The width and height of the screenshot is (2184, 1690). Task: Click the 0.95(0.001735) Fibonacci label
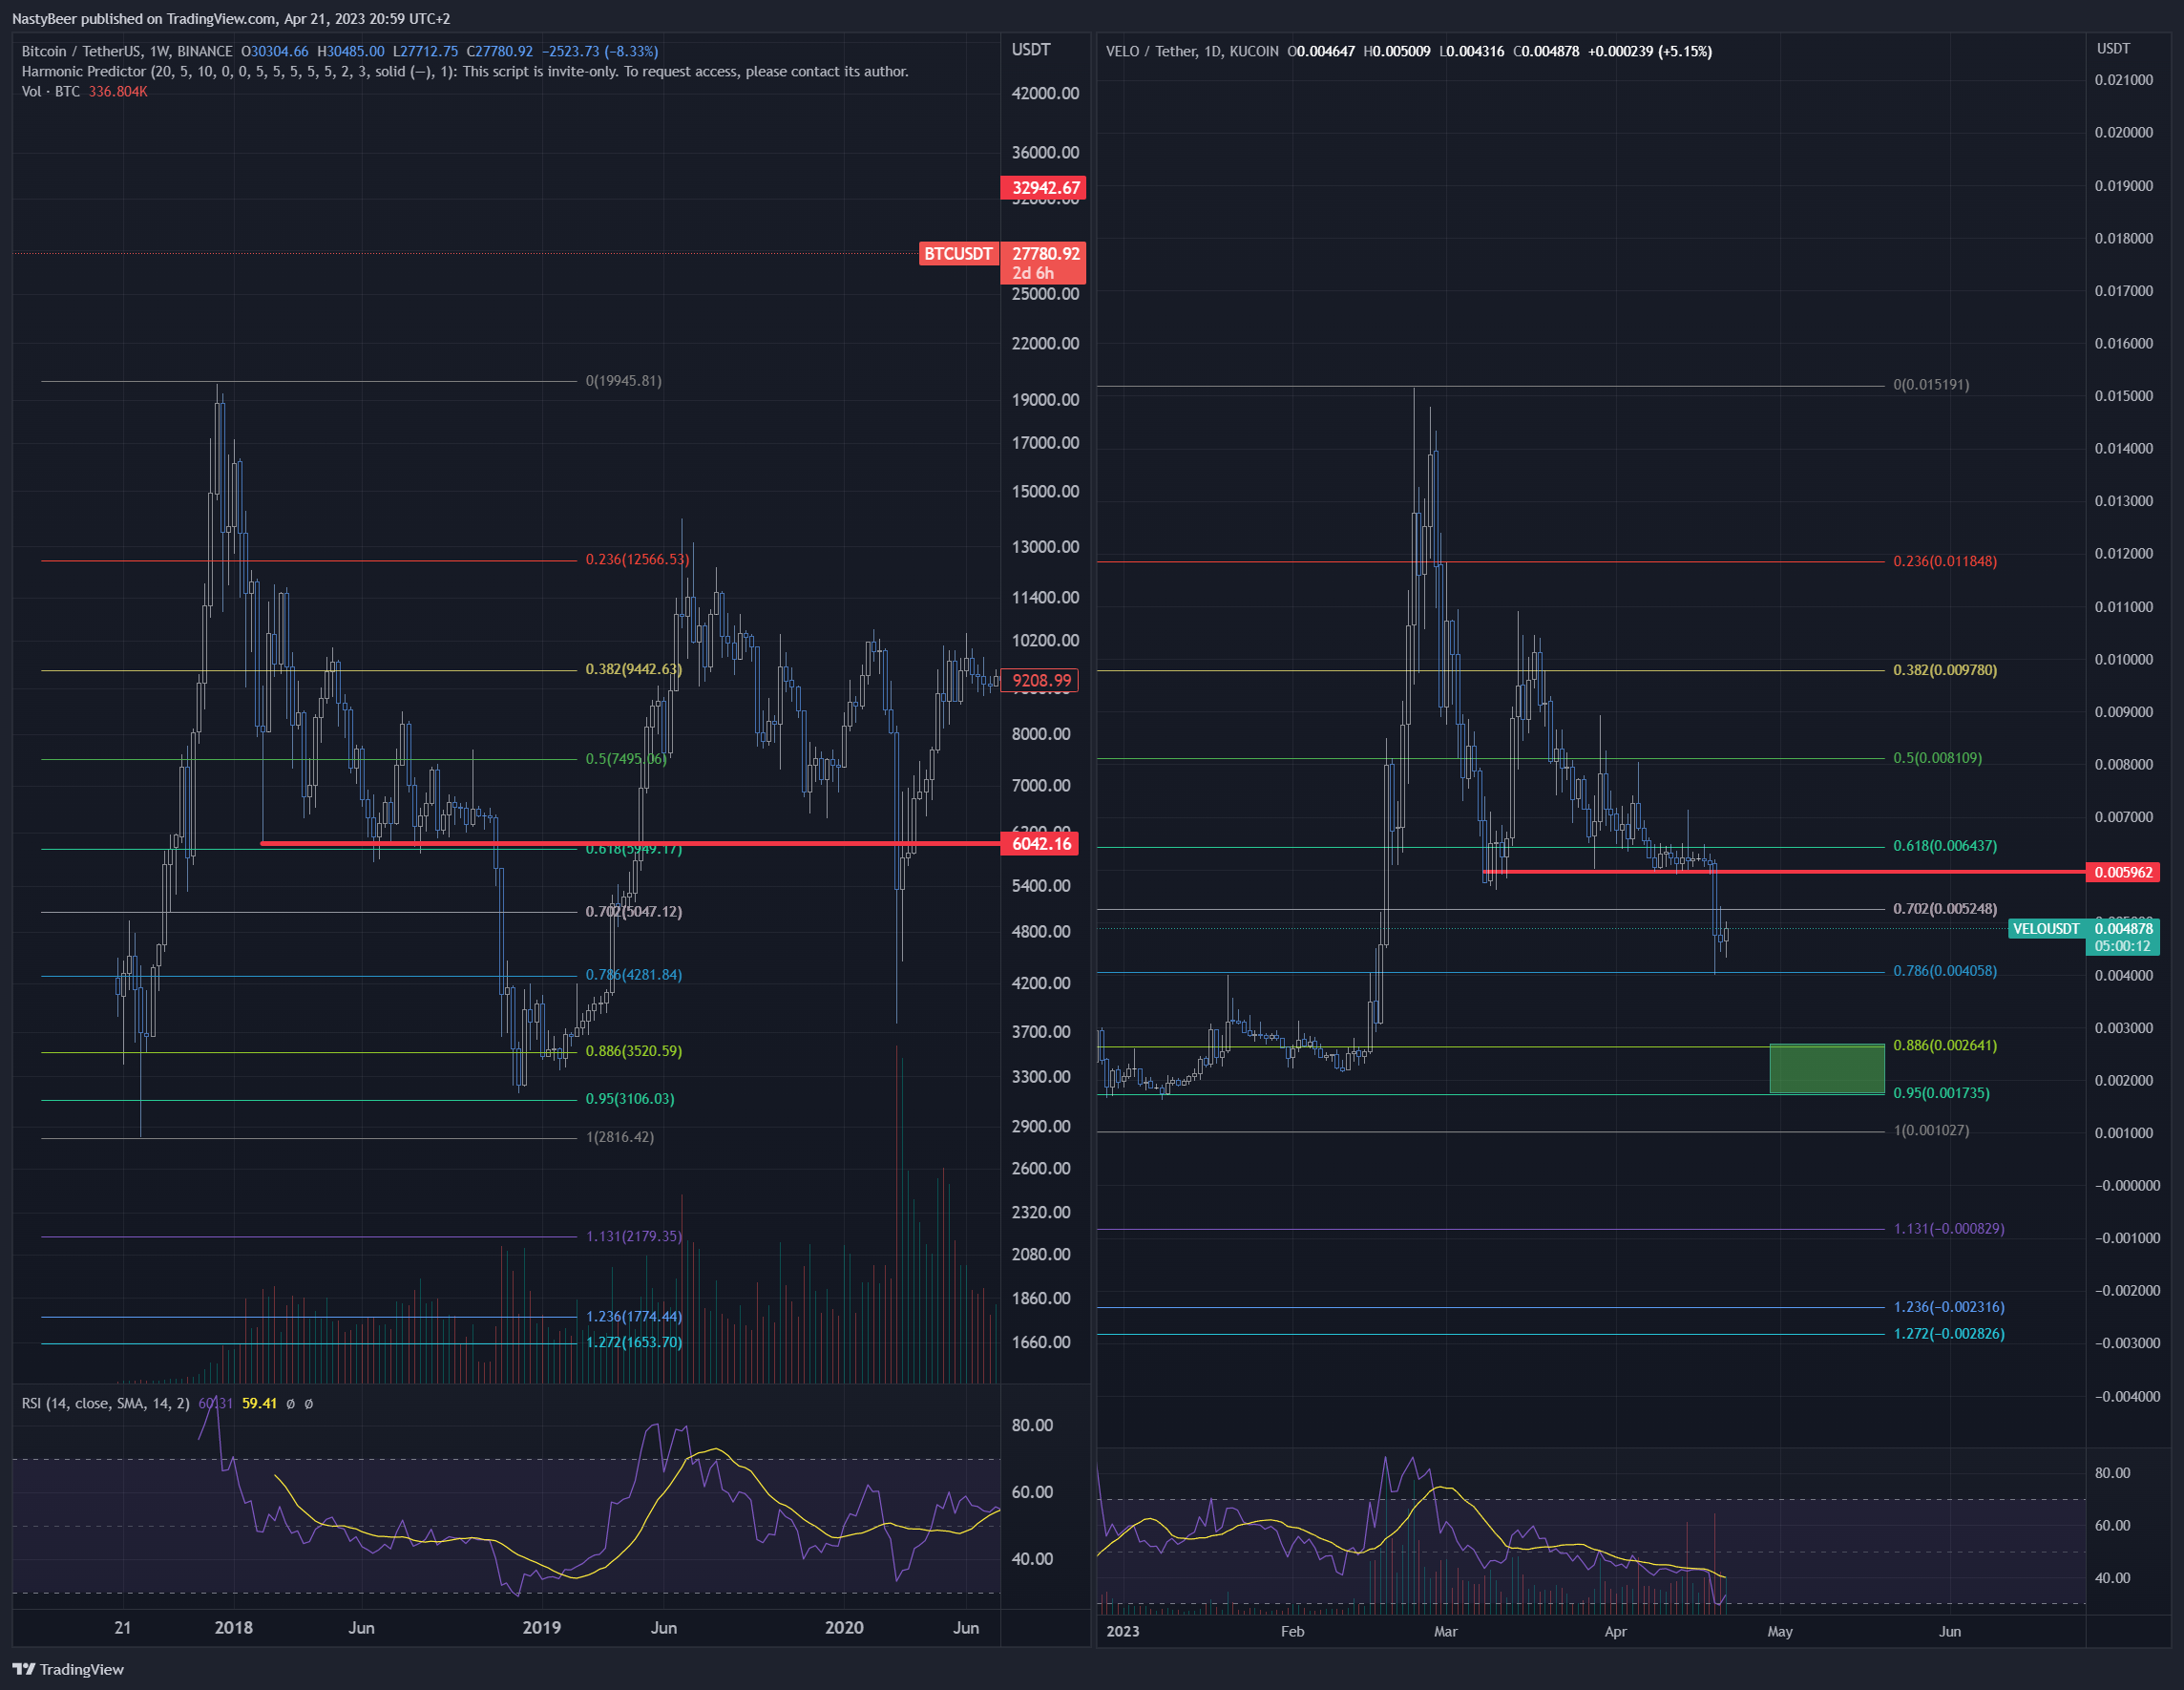coord(1941,1094)
